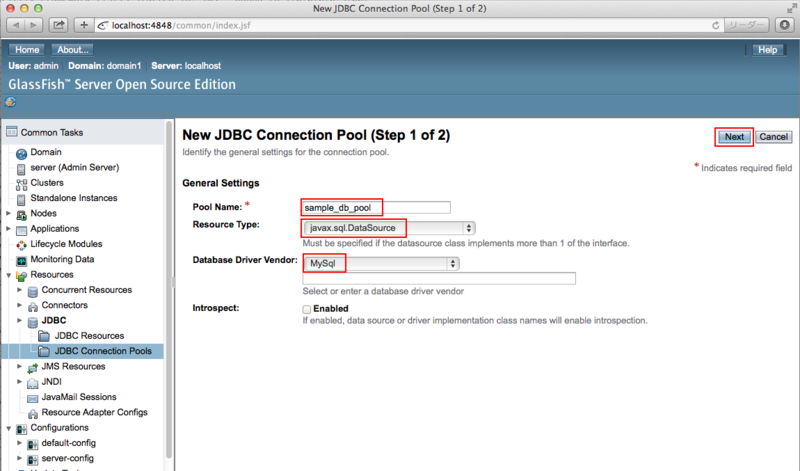Expand the server-config node
The image size is (800, 471).
(20, 458)
